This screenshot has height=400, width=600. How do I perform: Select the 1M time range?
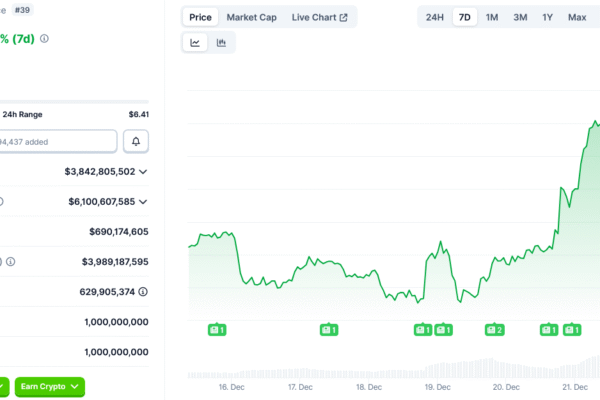pos(492,17)
